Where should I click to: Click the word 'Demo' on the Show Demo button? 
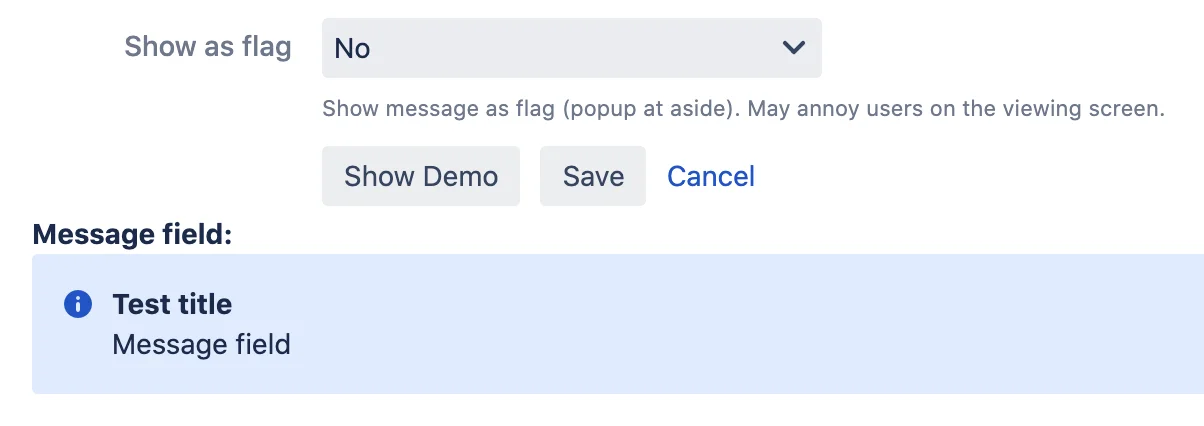click(460, 176)
